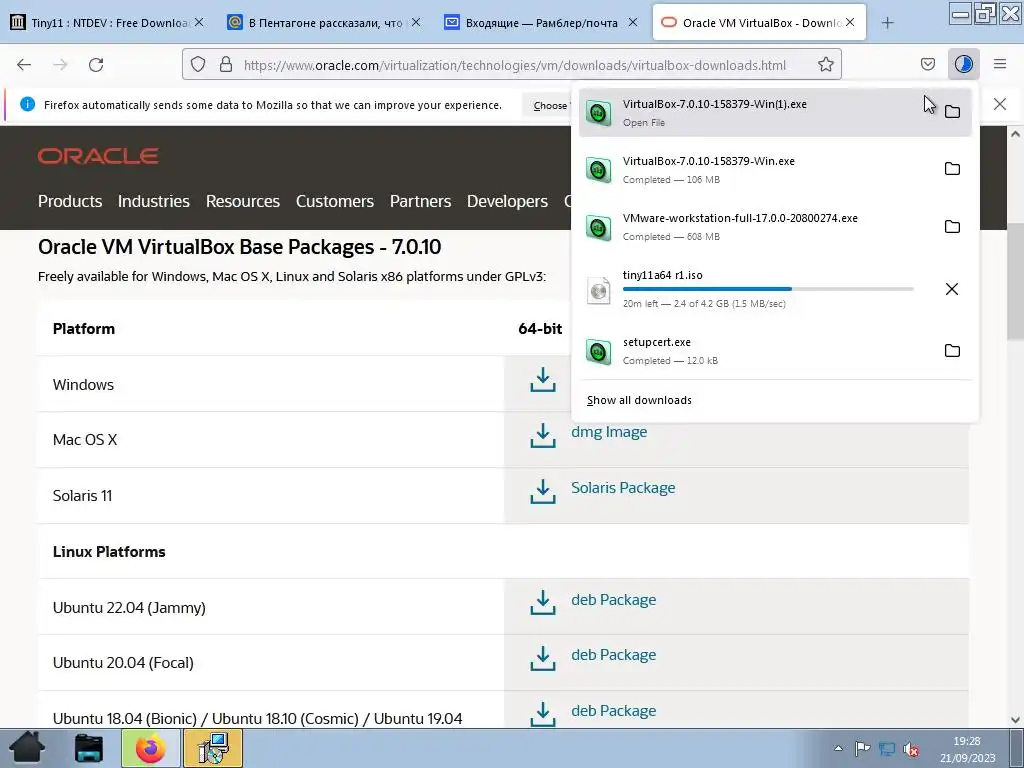The height and width of the screenshot is (768, 1024).
Task: Open the Products menu
Action: [70, 201]
